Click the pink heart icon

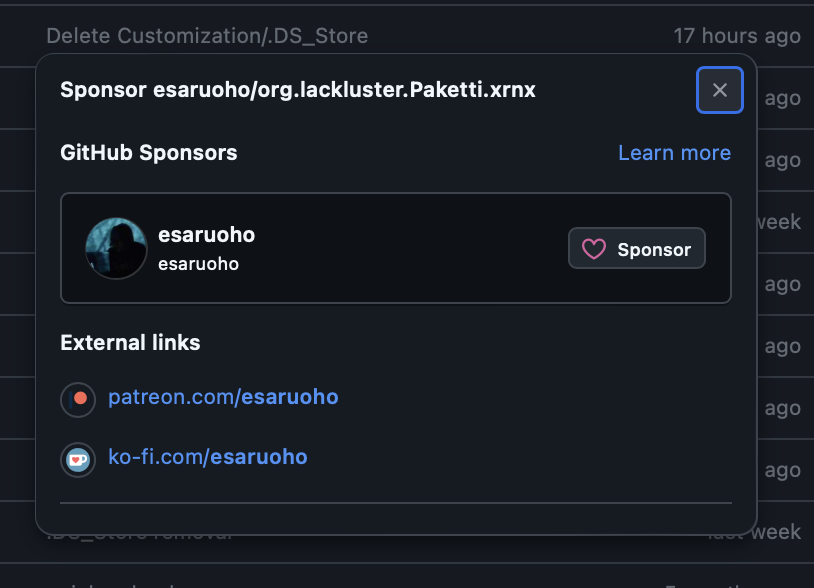click(x=594, y=249)
